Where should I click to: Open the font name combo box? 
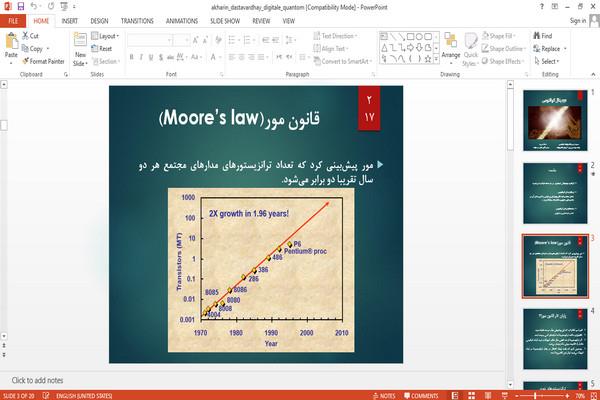[x=150, y=40]
